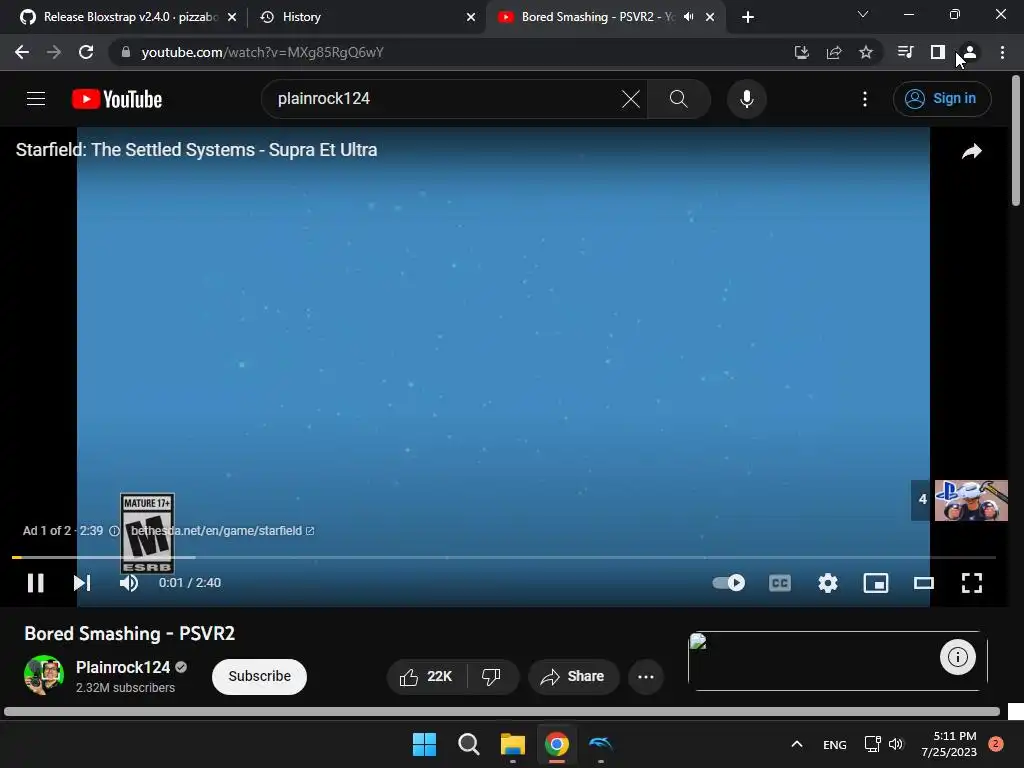Submit search with the magnifier button

coord(679,99)
